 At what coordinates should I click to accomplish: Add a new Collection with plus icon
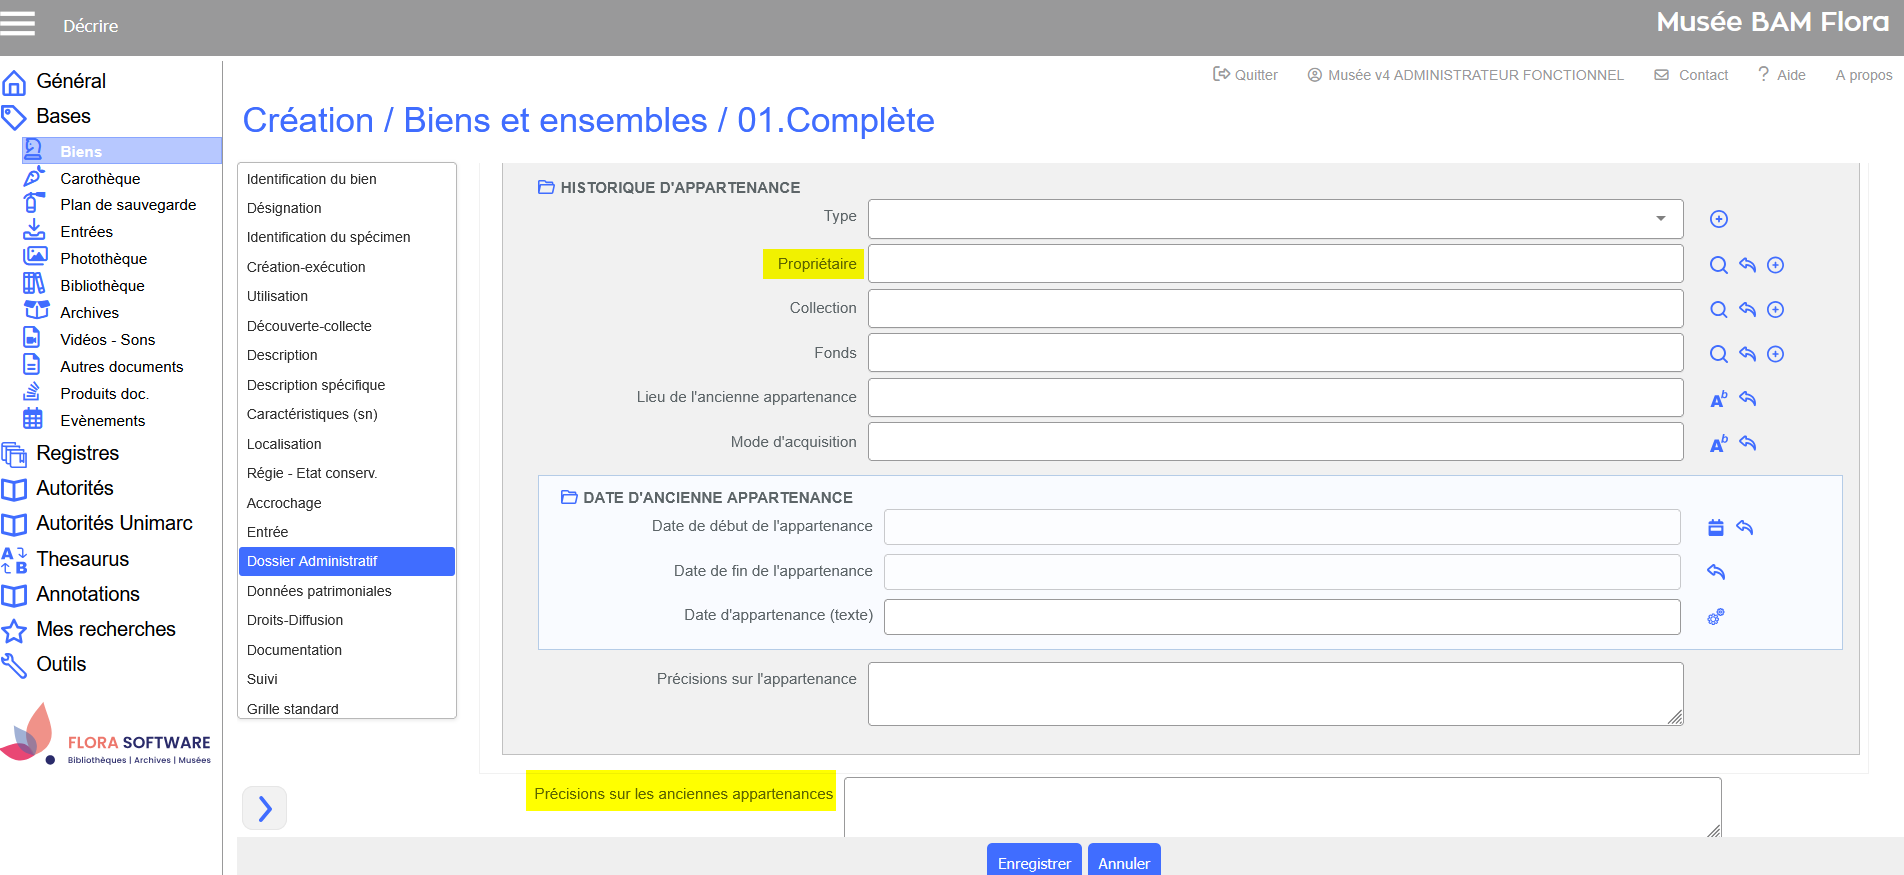(1776, 310)
